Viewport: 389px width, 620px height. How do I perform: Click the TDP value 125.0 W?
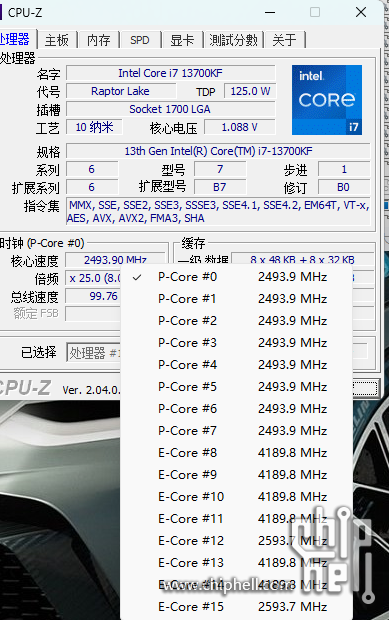(250, 91)
